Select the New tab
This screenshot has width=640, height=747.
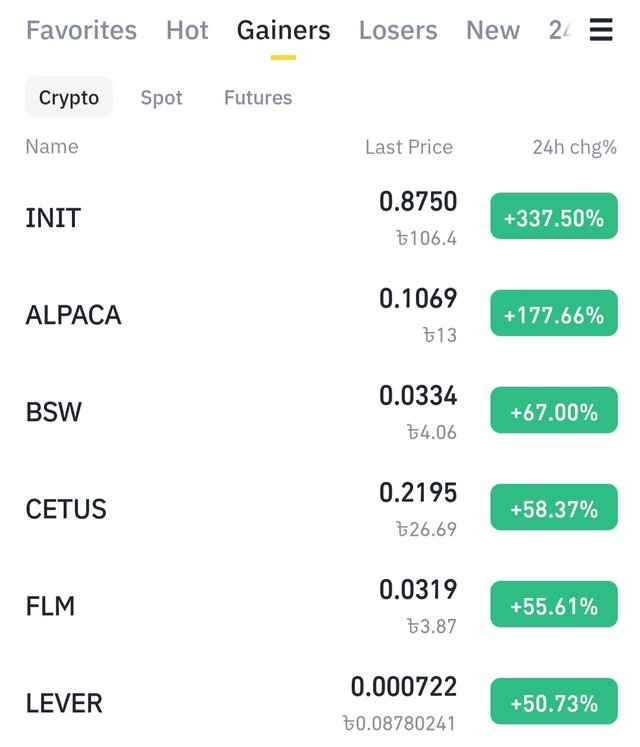(x=493, y=30)
